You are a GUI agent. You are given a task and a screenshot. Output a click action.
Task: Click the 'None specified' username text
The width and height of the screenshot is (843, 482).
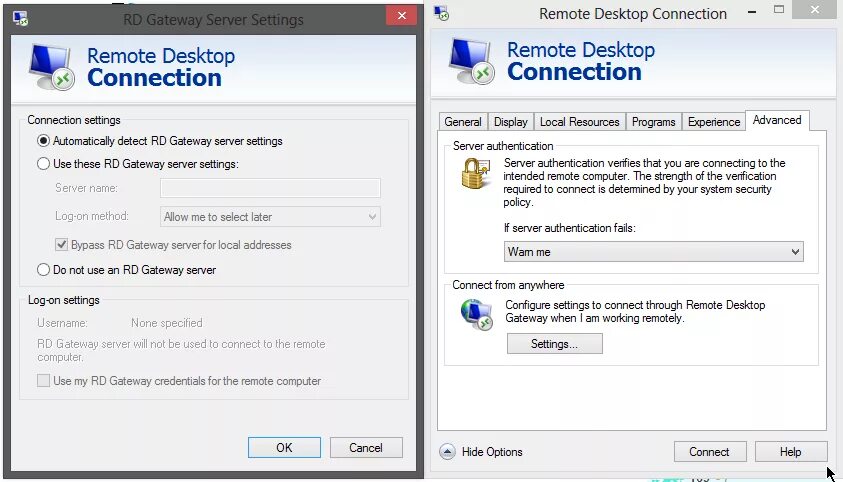click(x=167, y=323)
